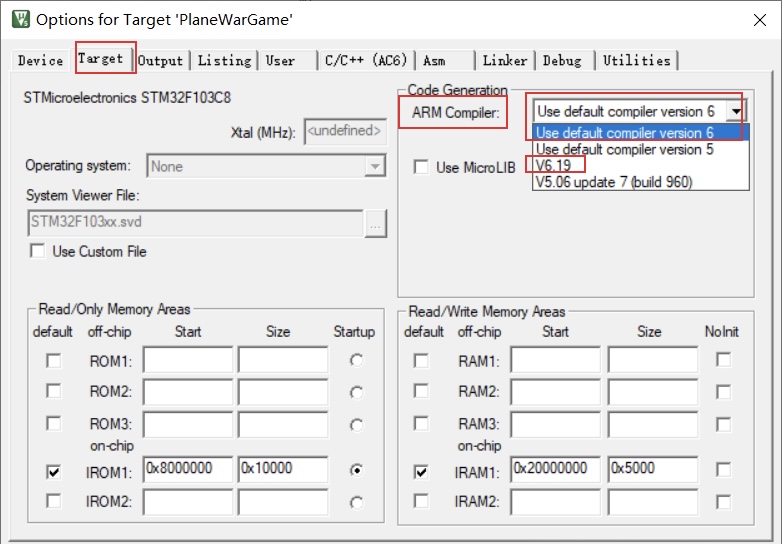Click the RAM1 Start address field

[556, 360]
